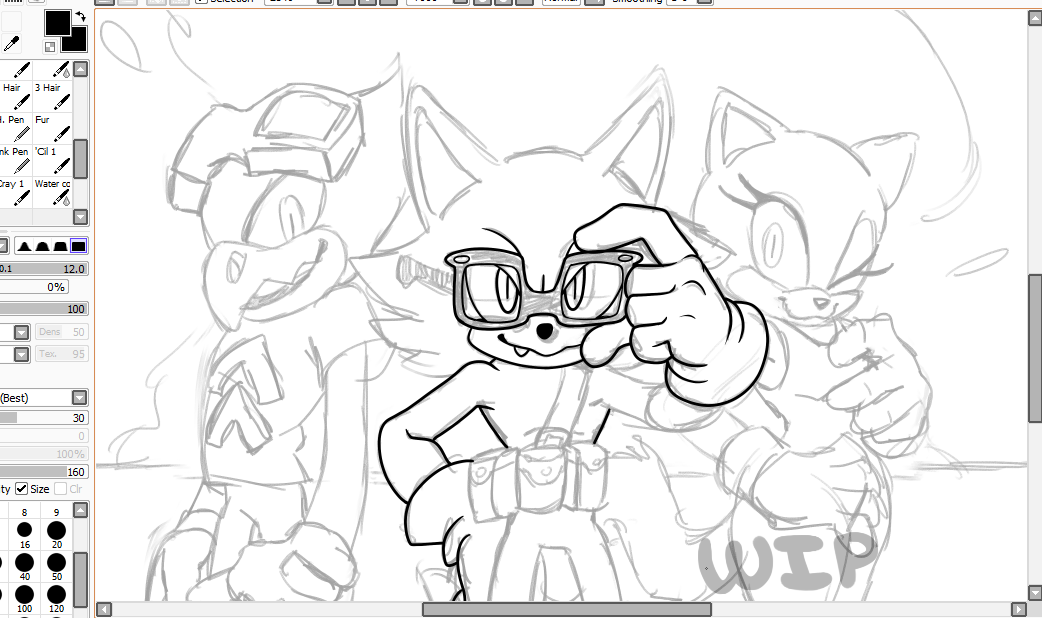Image resolution: width=1042 pixels, height=618 pixels.
Task: Choose the third brush edge shape
Action: 60,246
